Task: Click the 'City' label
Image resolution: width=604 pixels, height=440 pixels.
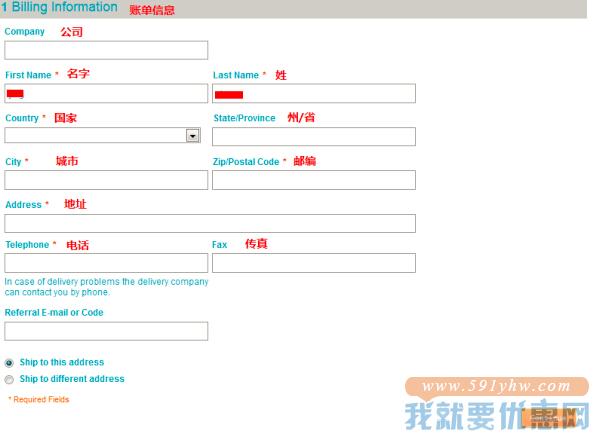Action: [x=13, y=162]
